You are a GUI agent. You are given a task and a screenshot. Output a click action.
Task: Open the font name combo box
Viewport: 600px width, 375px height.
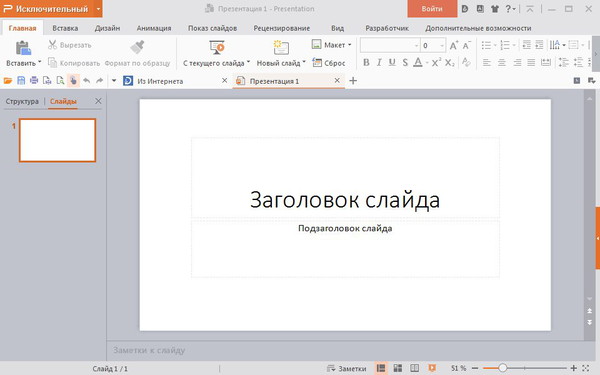(x=390, y=46)
